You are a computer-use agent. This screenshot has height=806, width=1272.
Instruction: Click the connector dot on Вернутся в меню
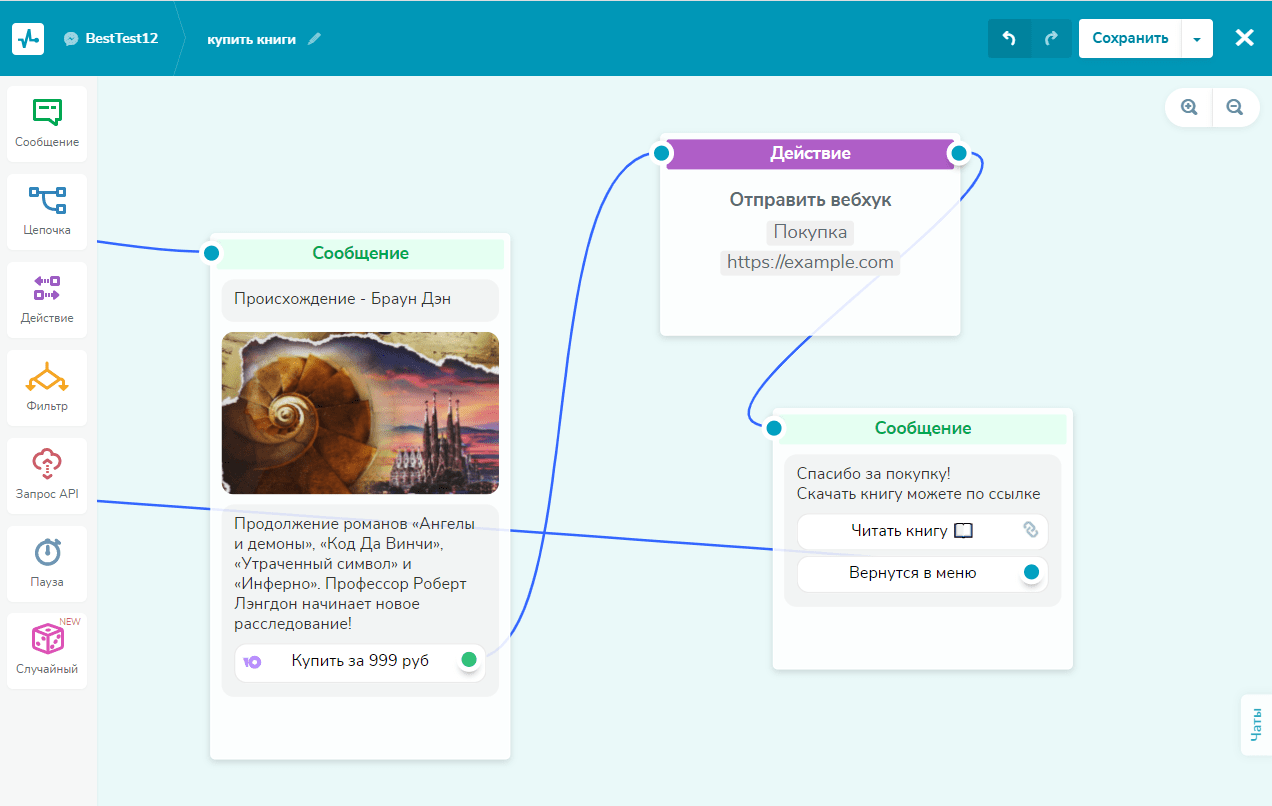click(1031, 573)
